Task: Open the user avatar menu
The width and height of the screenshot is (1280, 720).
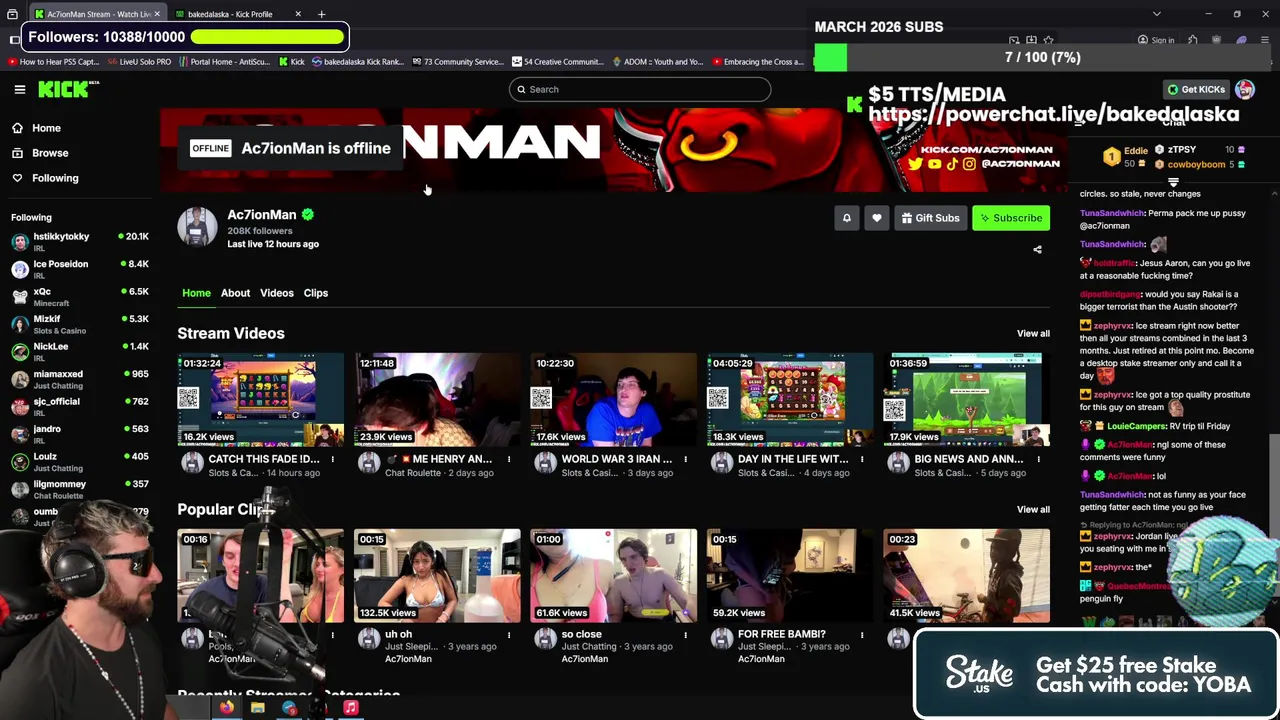Action: pyautogui.click(x=1244, y=89)
